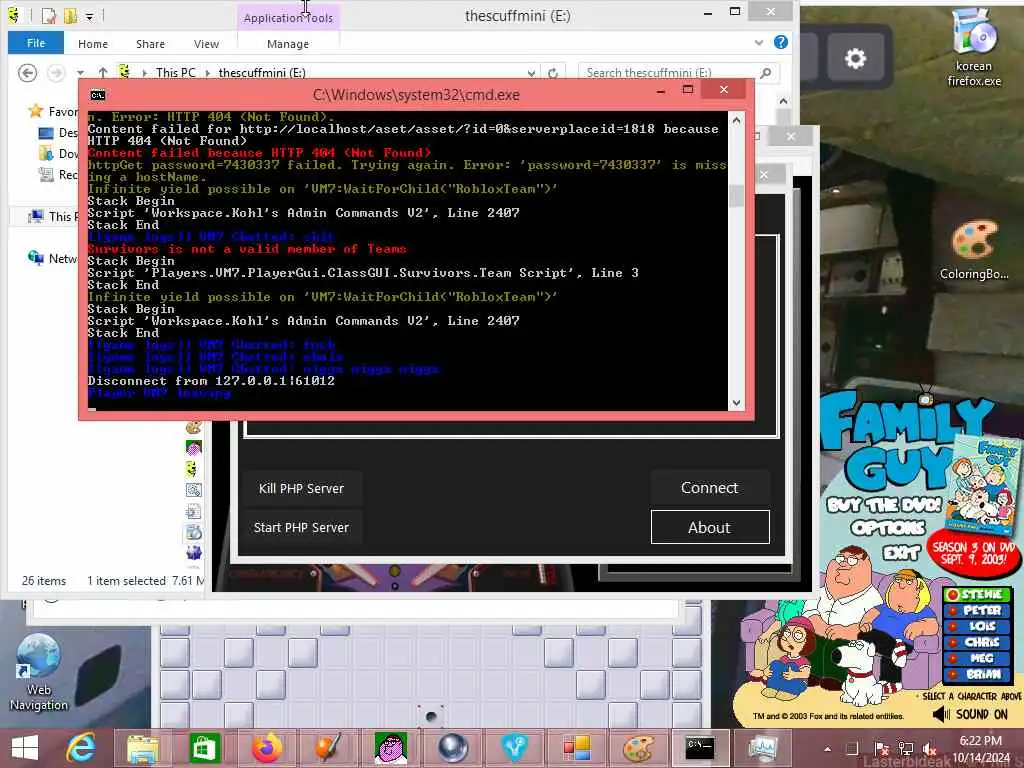Open the Customize Quick Access Toolbar dropdown
1024x768 pixels.
[x=89, y=16]
